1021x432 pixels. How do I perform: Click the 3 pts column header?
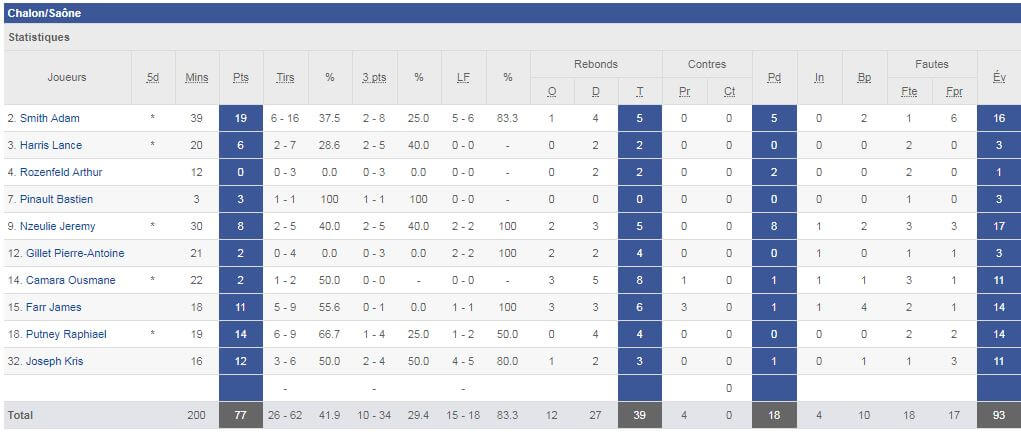click(x=375, y=77)
